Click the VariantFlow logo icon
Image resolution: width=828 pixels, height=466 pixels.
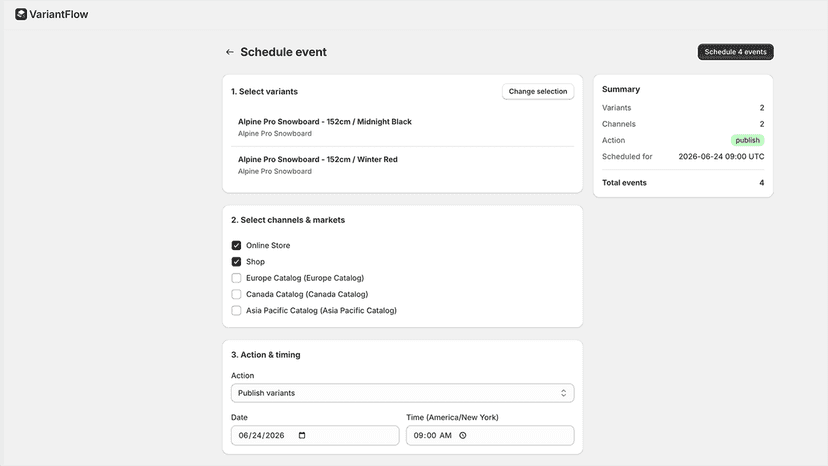coord(21,14)
